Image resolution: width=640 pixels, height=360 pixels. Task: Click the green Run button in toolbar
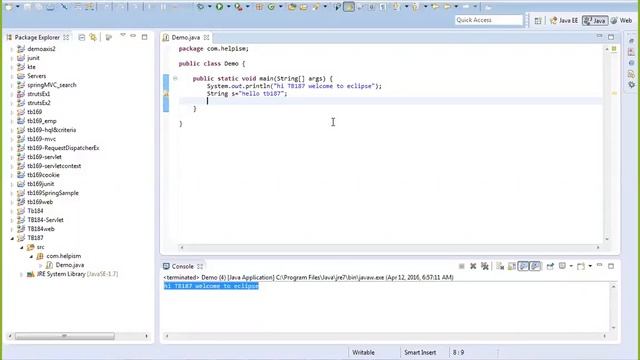[x=220, y=7]
